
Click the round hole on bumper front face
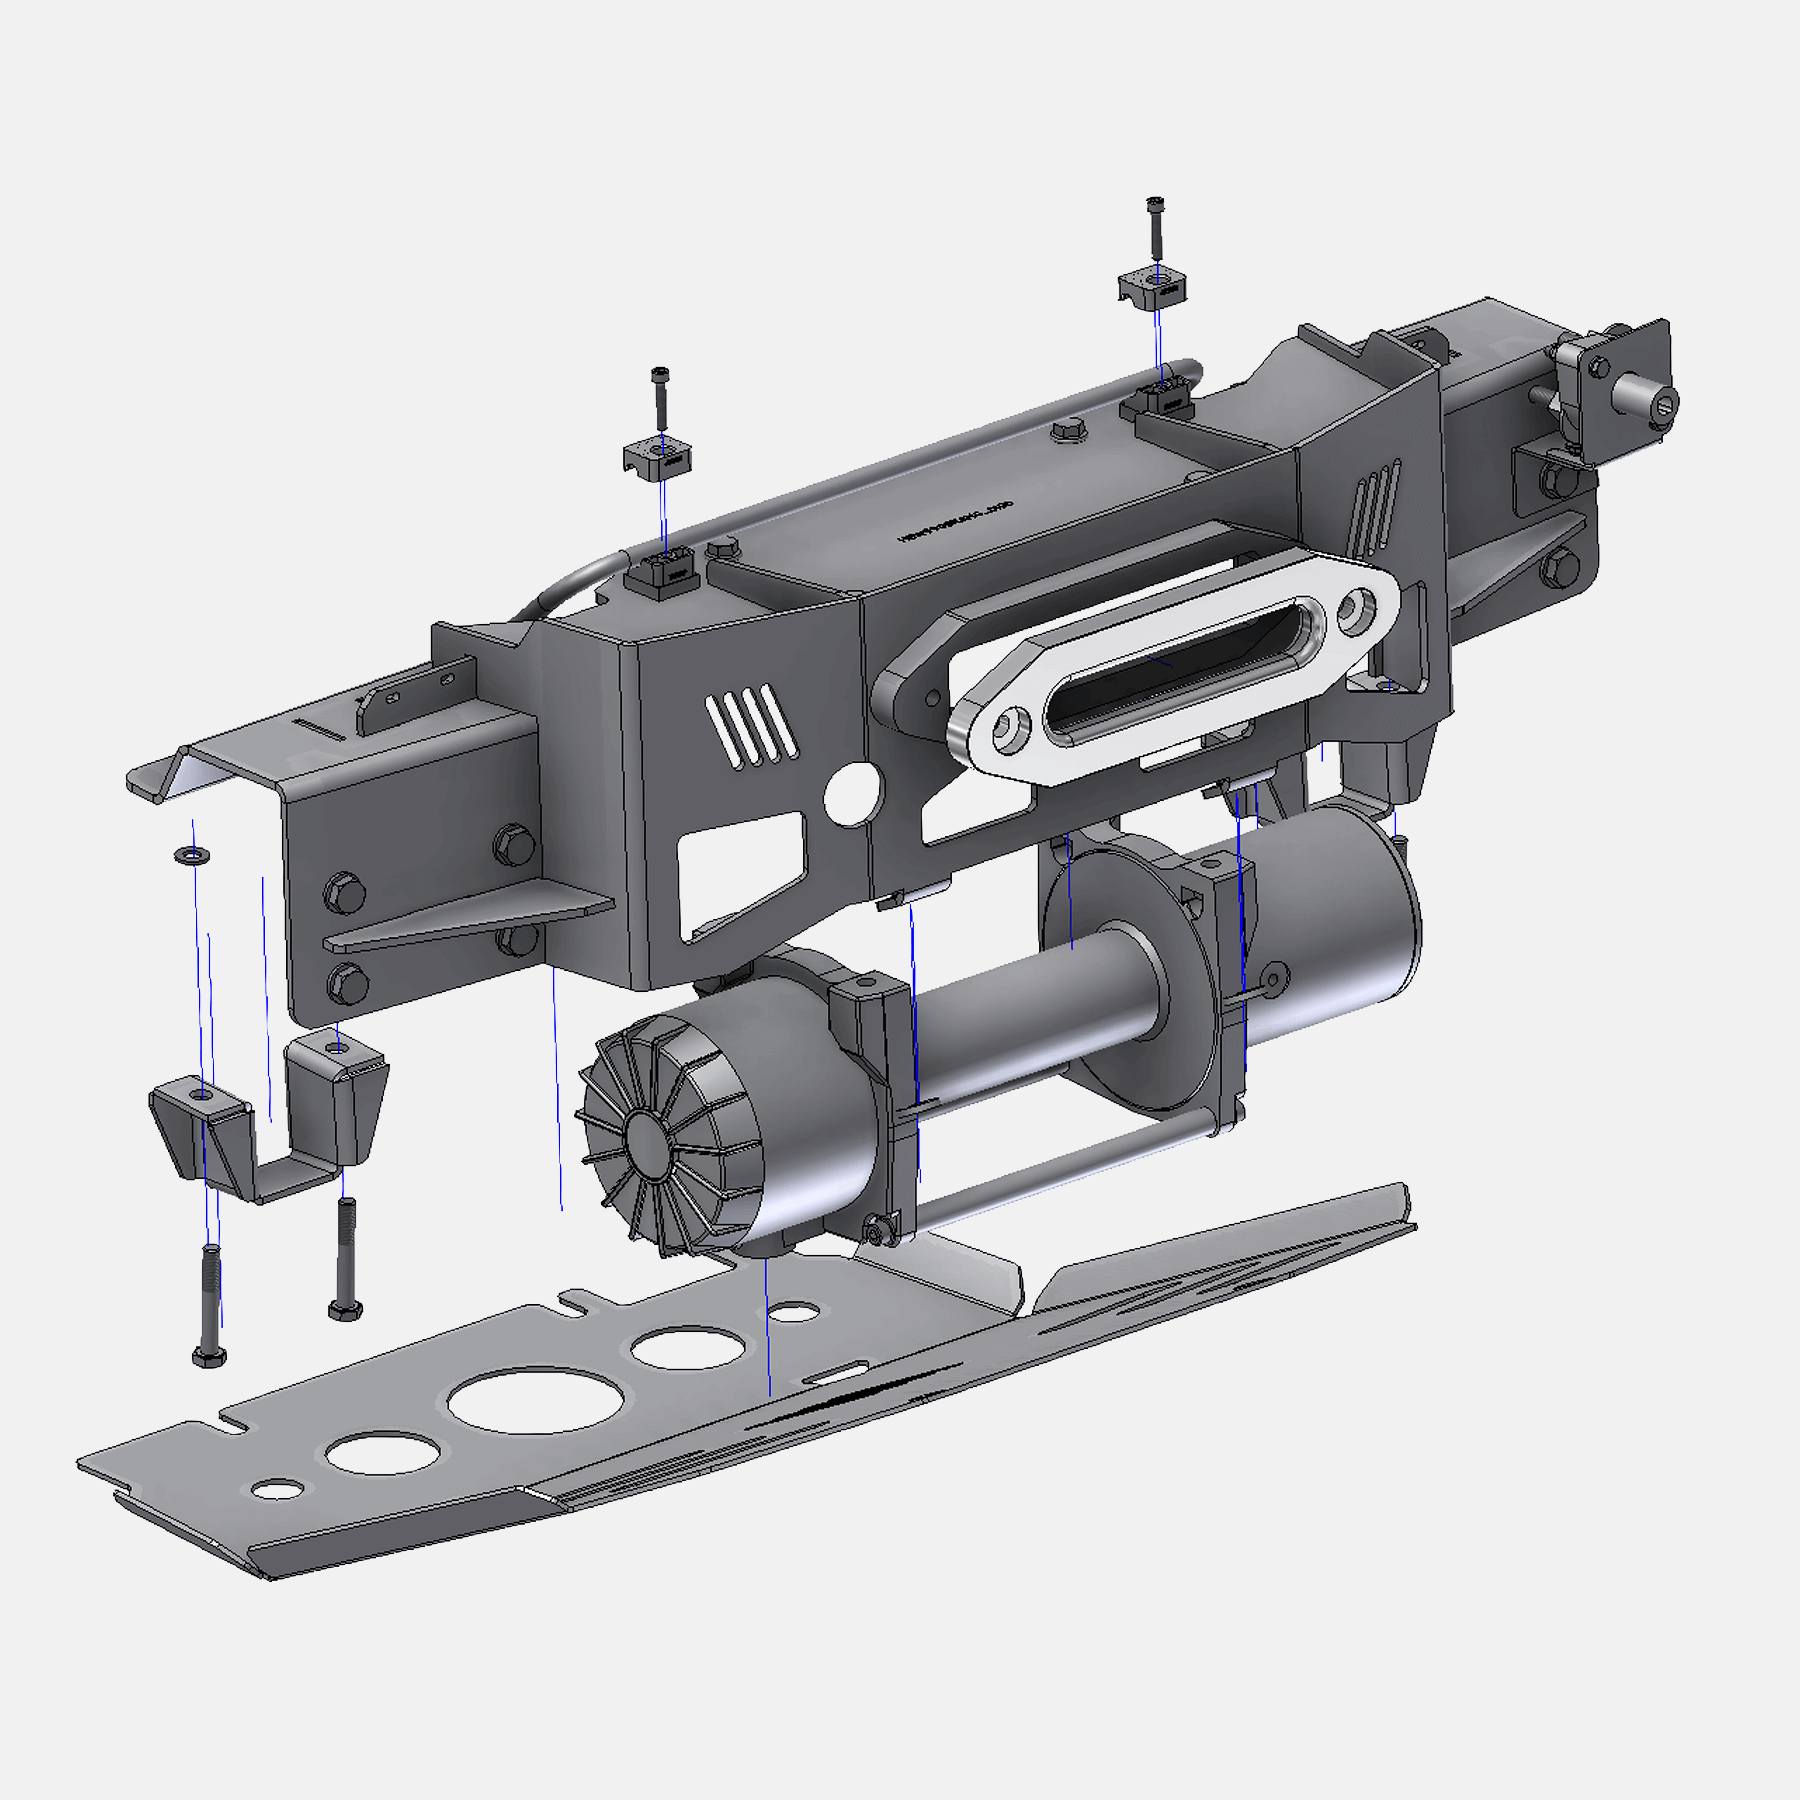[853, 794]
